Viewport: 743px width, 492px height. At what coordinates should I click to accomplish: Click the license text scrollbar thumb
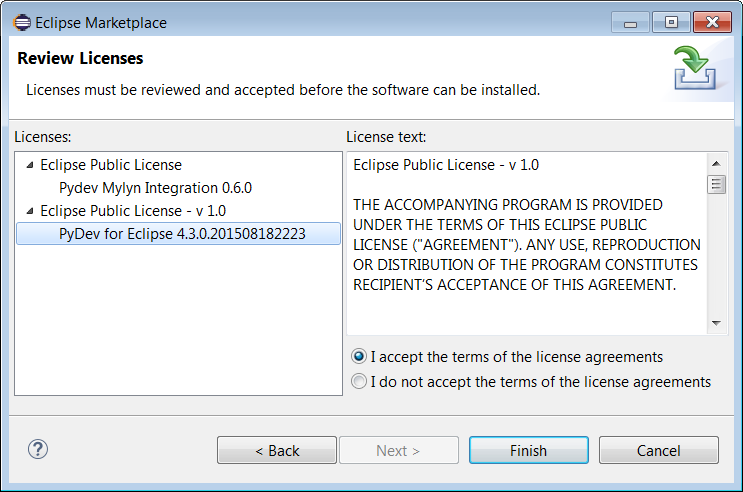pos(716,184)
